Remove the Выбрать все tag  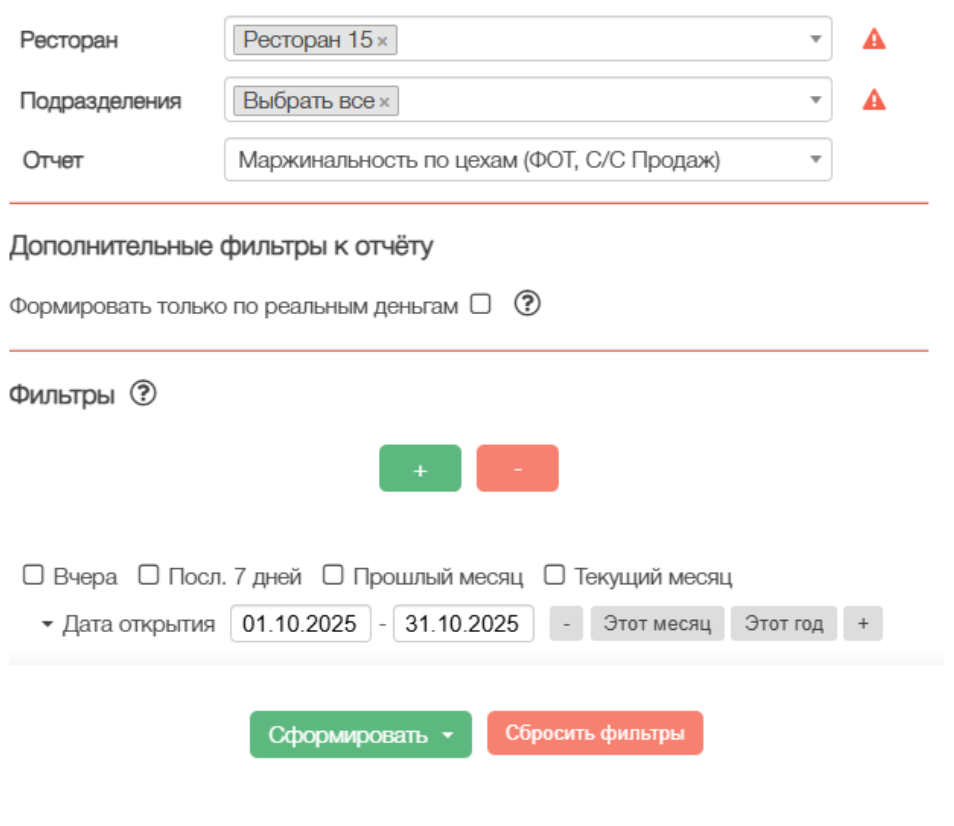[x=384, y=102]
